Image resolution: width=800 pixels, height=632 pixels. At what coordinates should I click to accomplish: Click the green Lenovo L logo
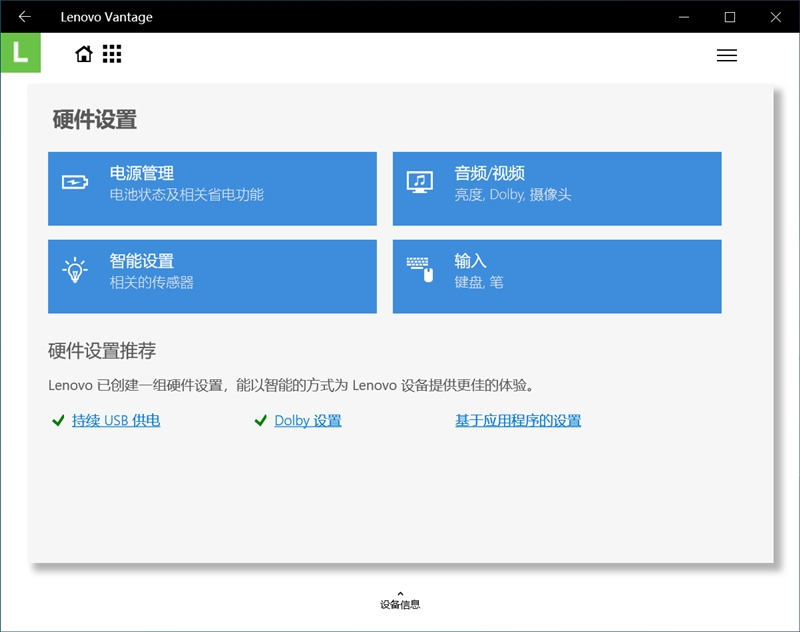pyautogui.click(x=20, y=54)
